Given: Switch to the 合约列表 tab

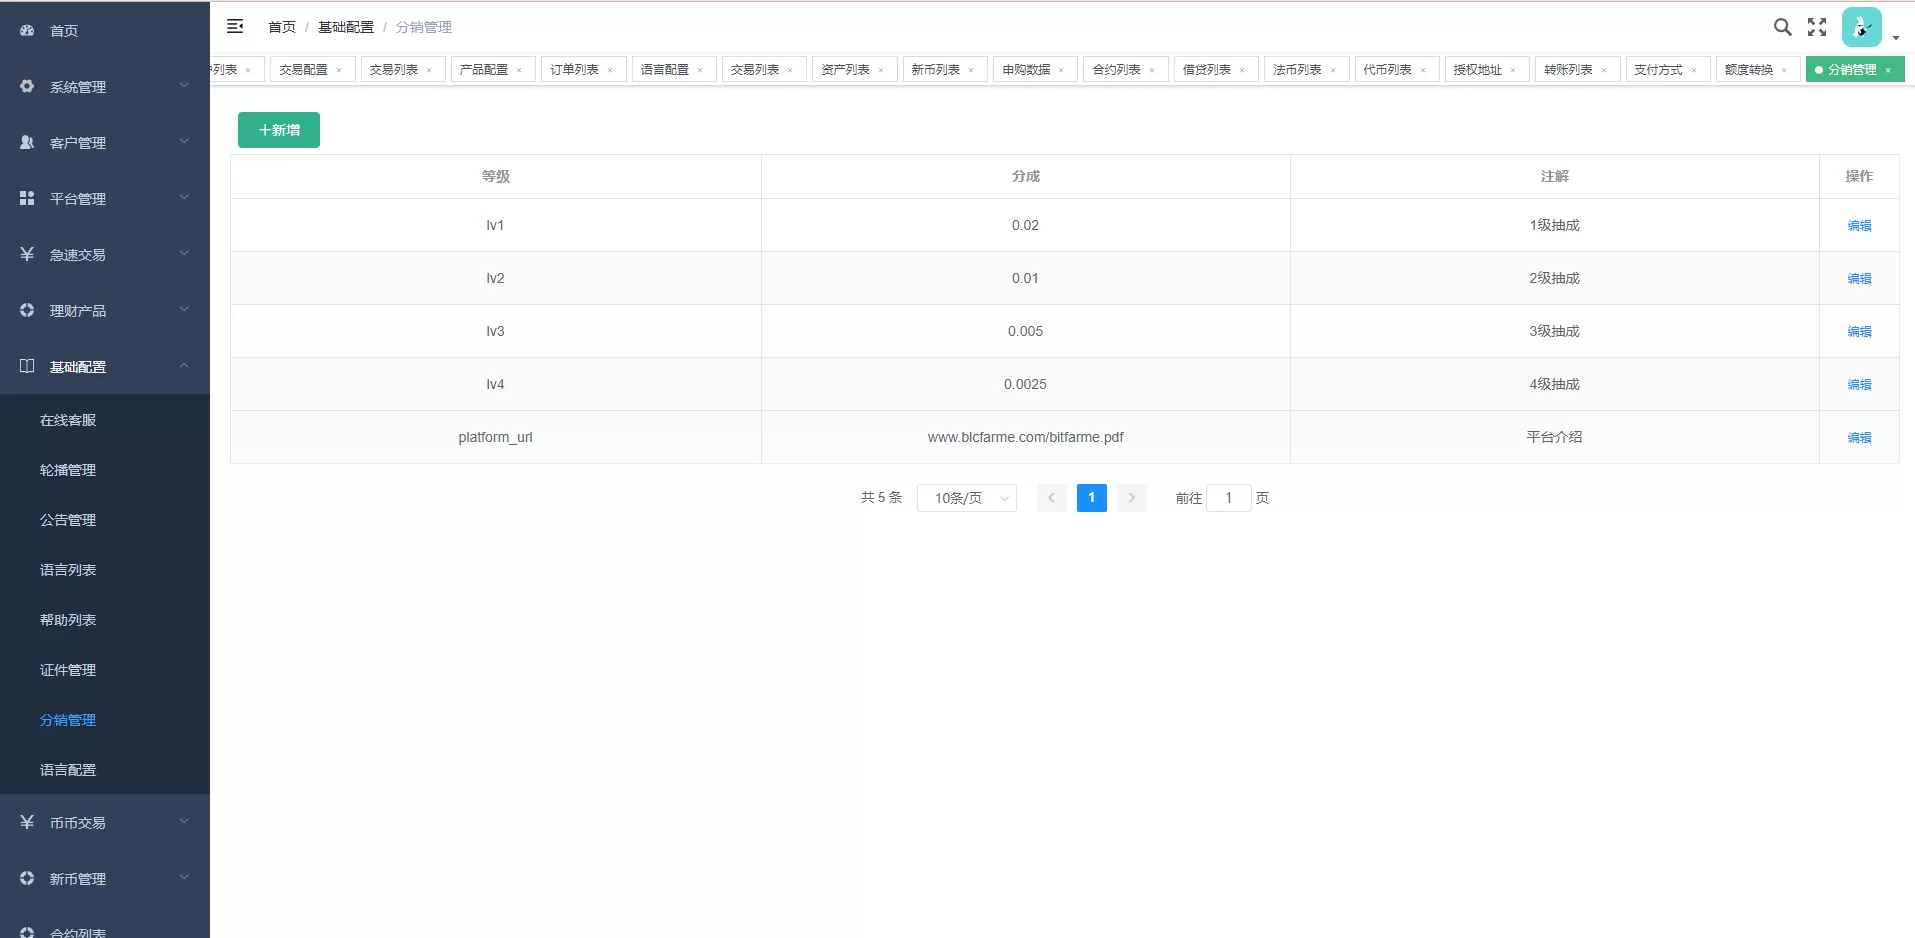Looking at the screenshot, I should coord(1116,70).
